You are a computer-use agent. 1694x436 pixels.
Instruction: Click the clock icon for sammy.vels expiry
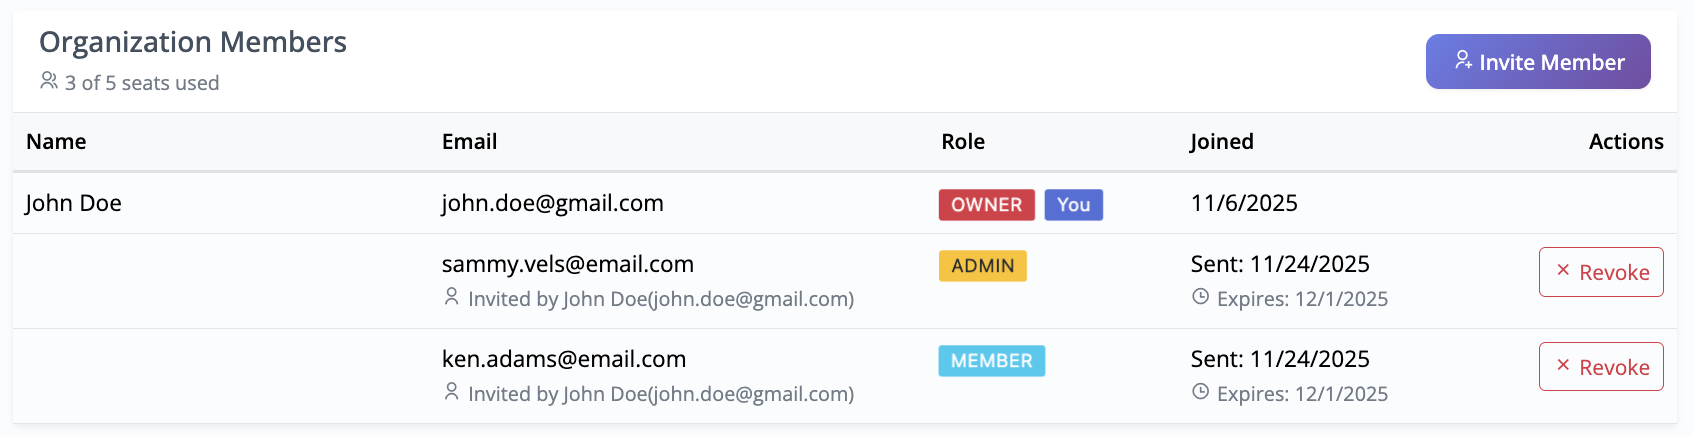coord(1200,297)
